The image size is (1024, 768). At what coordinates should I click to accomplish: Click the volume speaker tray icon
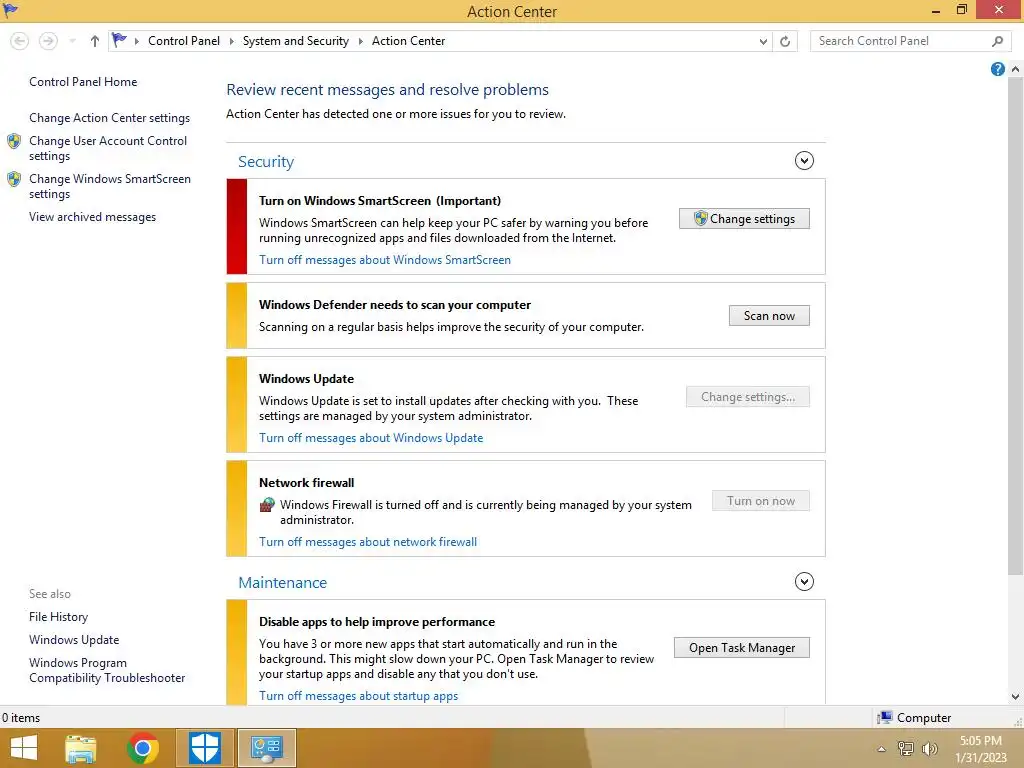[x=929, y=748]
